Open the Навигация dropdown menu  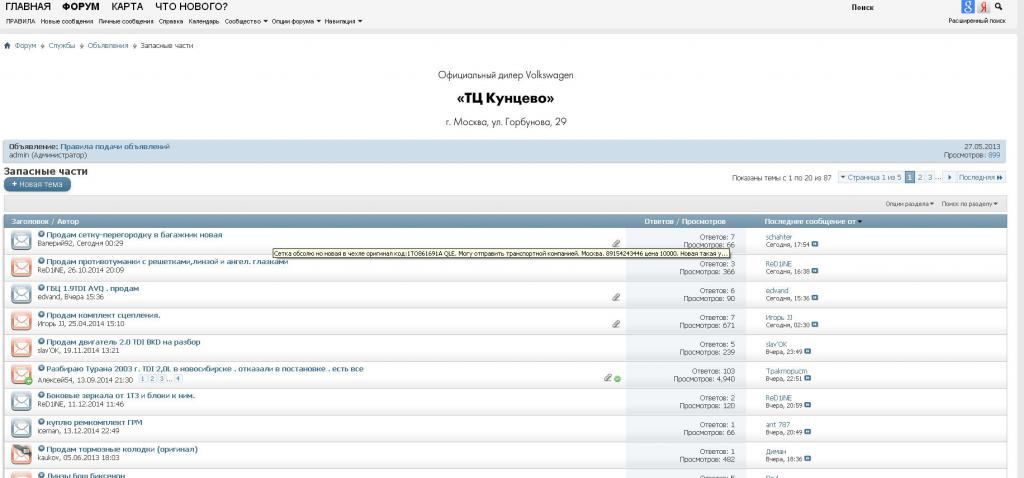pyautogui.click(x=343, y=22)
